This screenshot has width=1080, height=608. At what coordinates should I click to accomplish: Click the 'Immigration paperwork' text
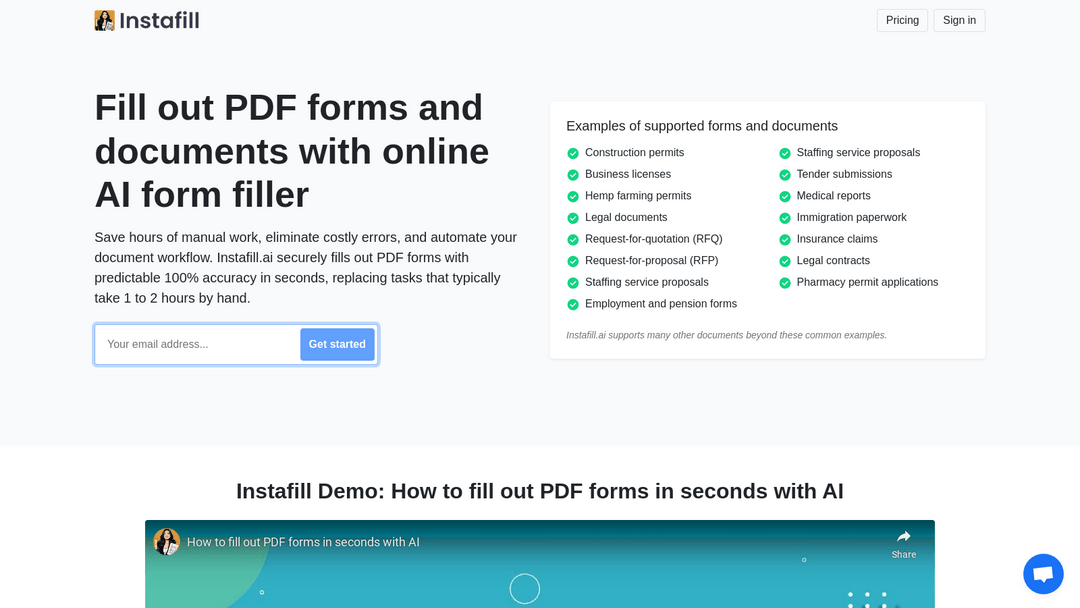[851, 217]
